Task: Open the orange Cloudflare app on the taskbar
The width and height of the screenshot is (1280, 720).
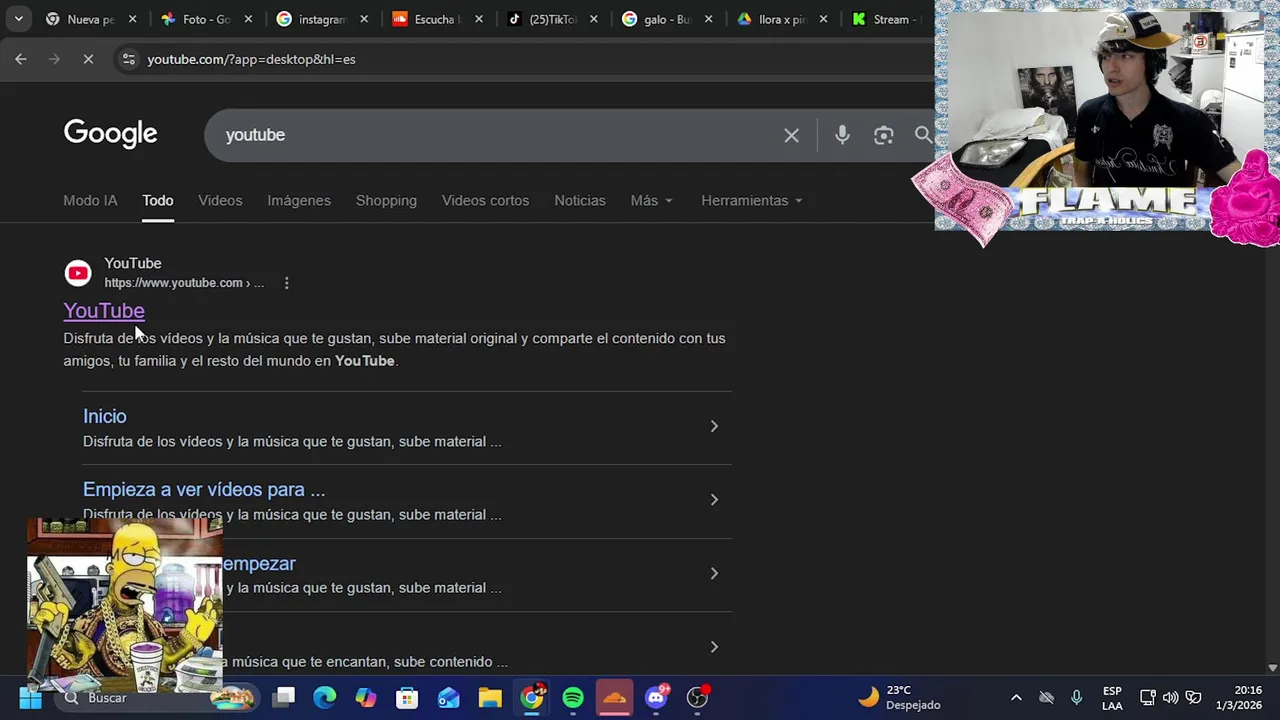Action: click(614, 697)
